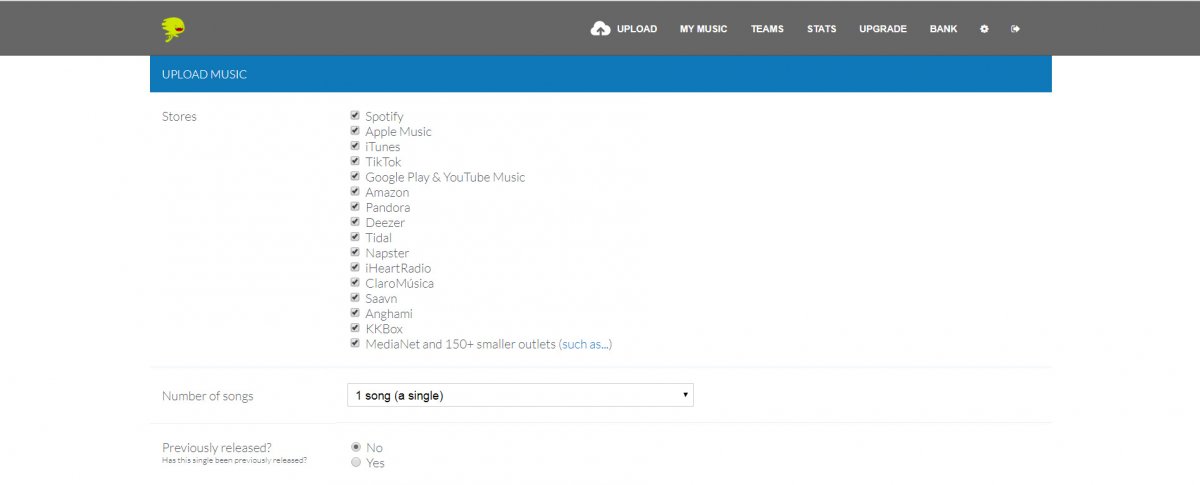Click the sign out icon
1200x485 pixels.
pos(1015,29)
